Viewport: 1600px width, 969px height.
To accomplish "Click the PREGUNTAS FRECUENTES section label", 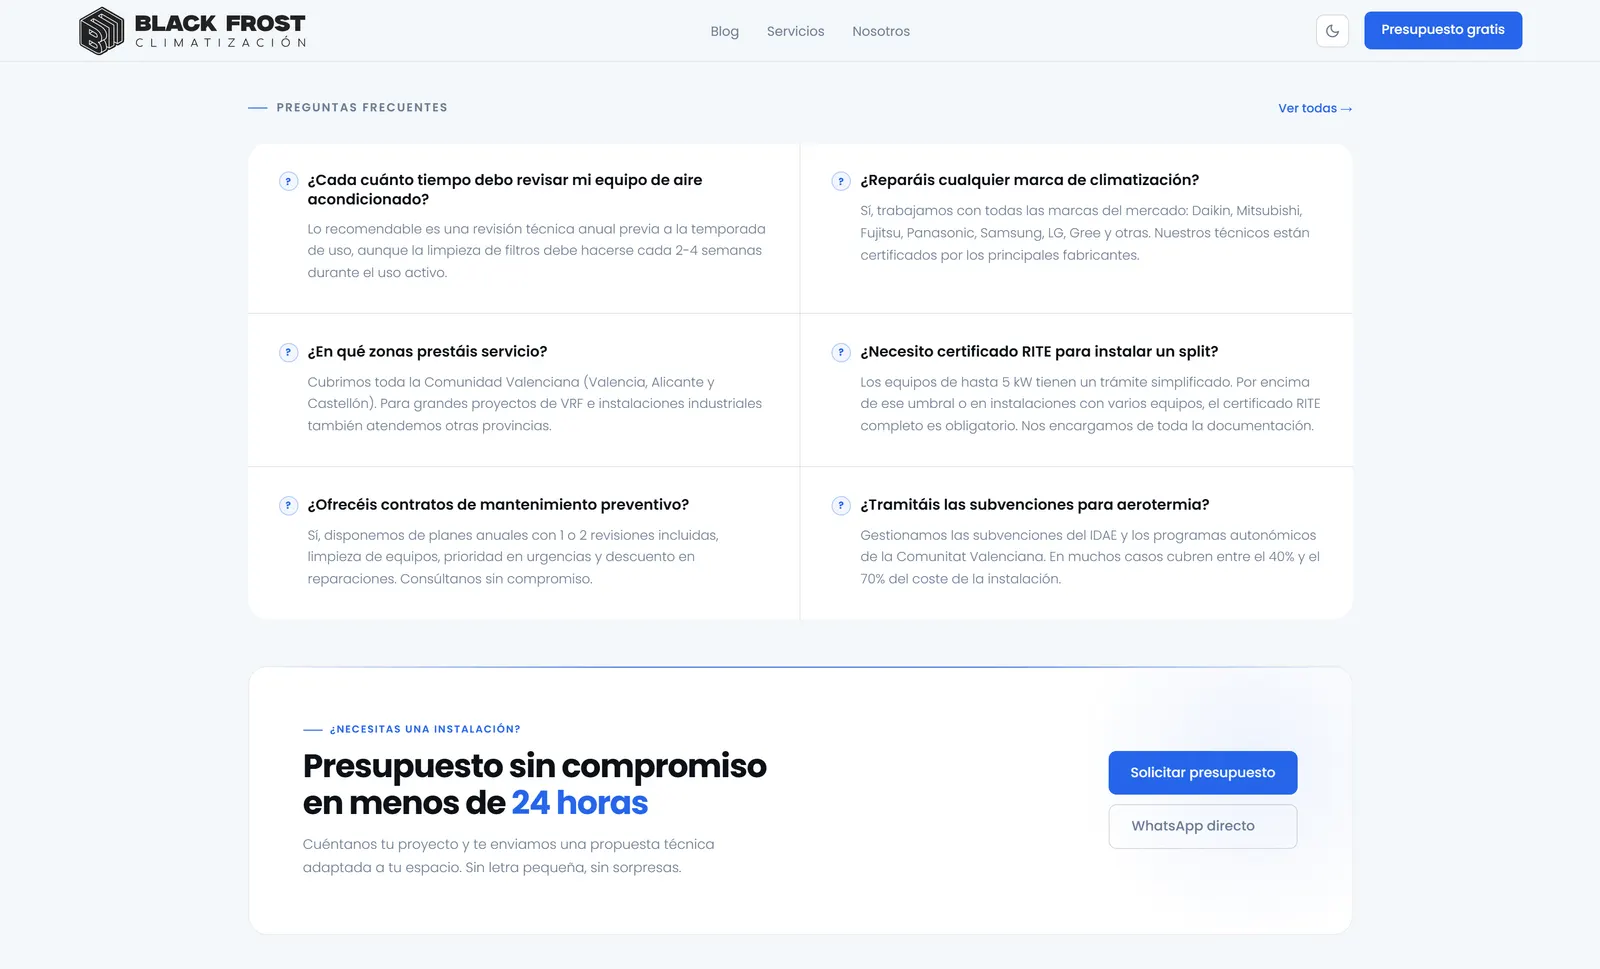I will [x=362, y=107].
